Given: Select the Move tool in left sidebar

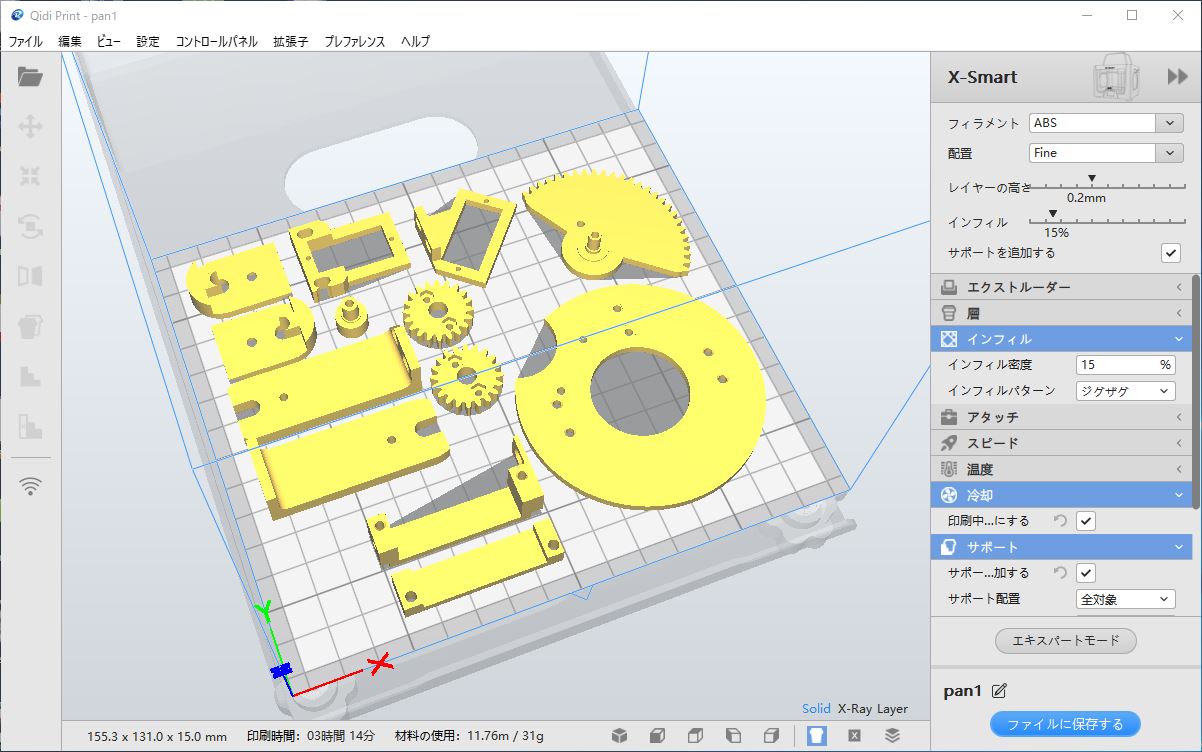Looking at the screenshot, I should click(30, 126).
